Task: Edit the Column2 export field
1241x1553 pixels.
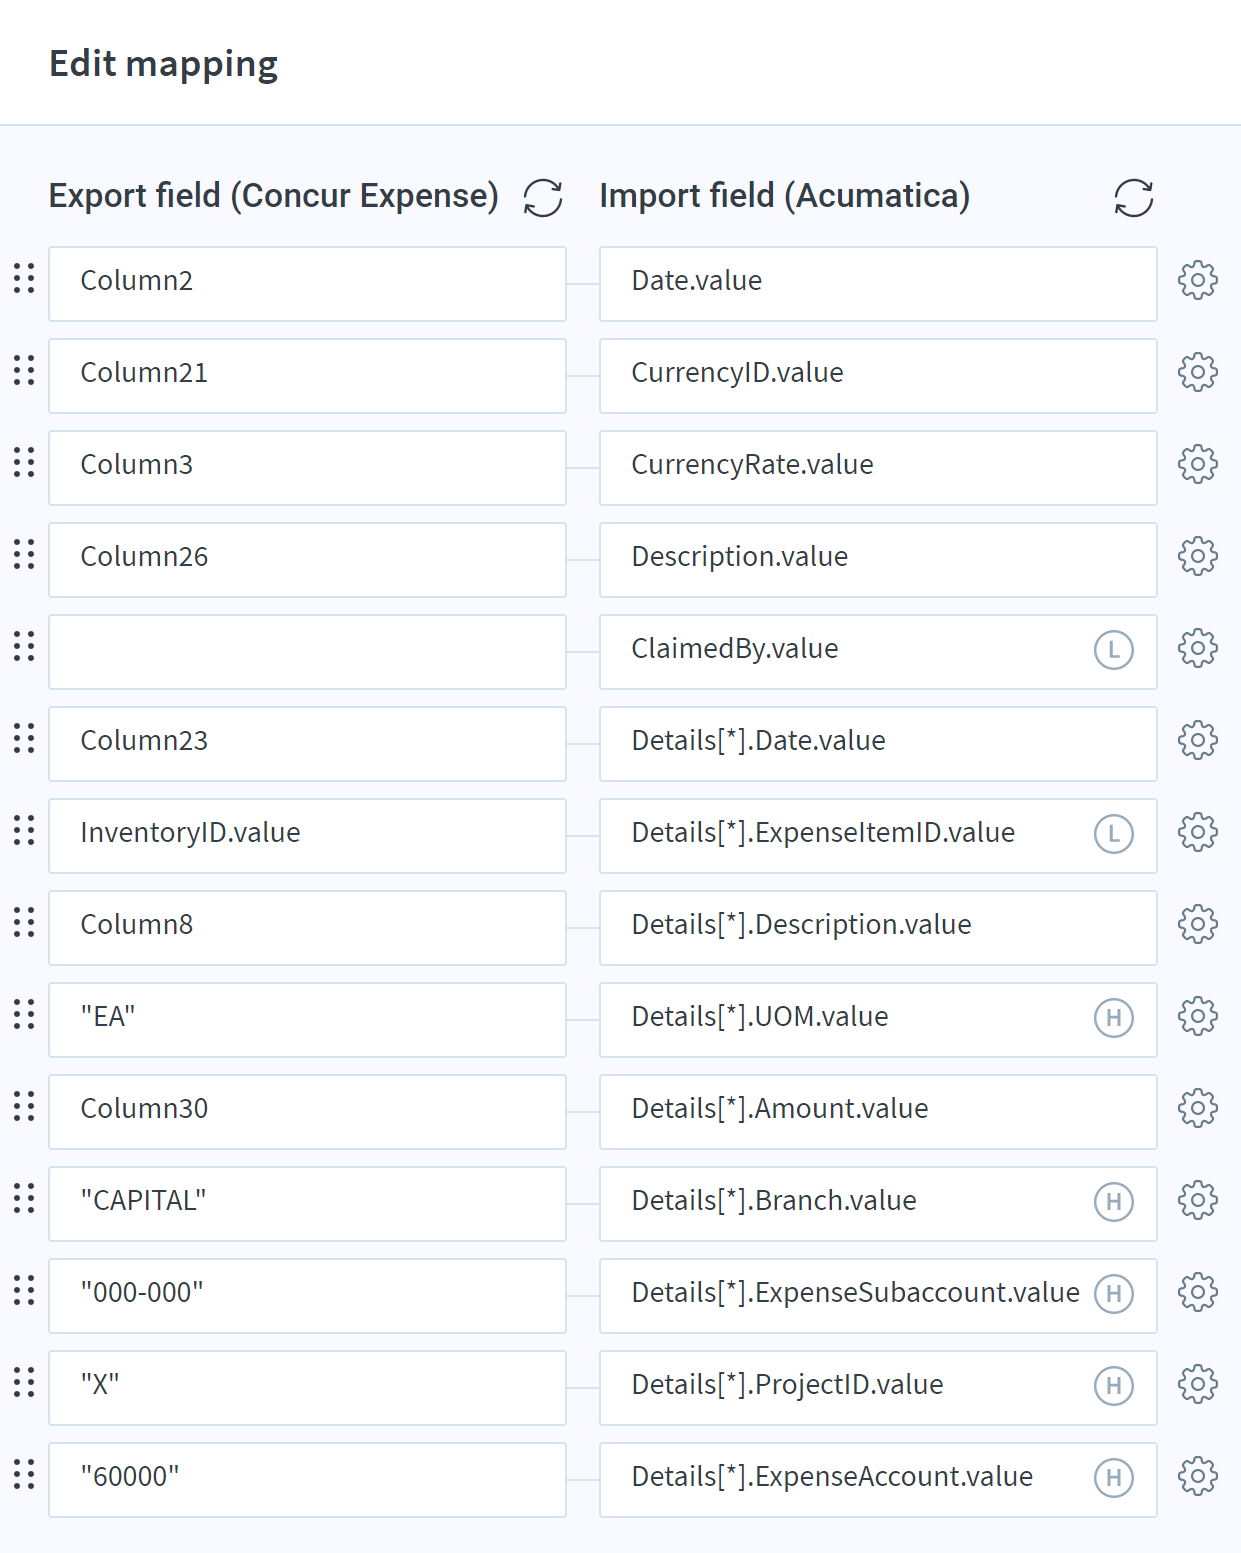Action: (307, 284)
